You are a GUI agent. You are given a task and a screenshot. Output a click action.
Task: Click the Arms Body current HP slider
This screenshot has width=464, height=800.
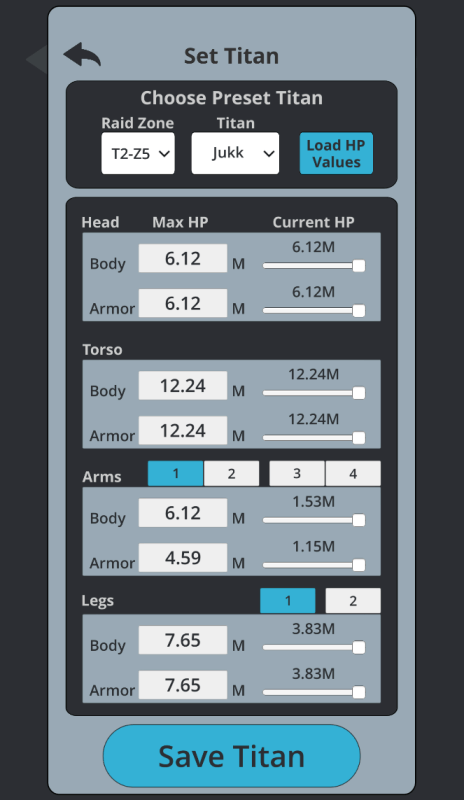[314, 520]
